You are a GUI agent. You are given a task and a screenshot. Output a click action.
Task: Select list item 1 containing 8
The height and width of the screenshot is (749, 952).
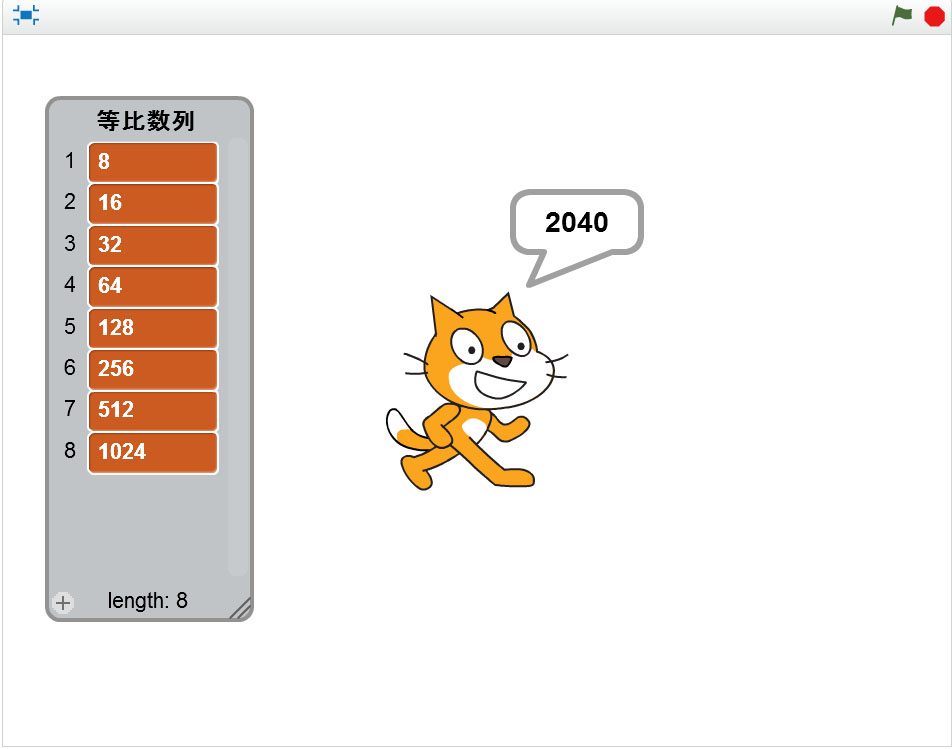[x=153, y=162]
